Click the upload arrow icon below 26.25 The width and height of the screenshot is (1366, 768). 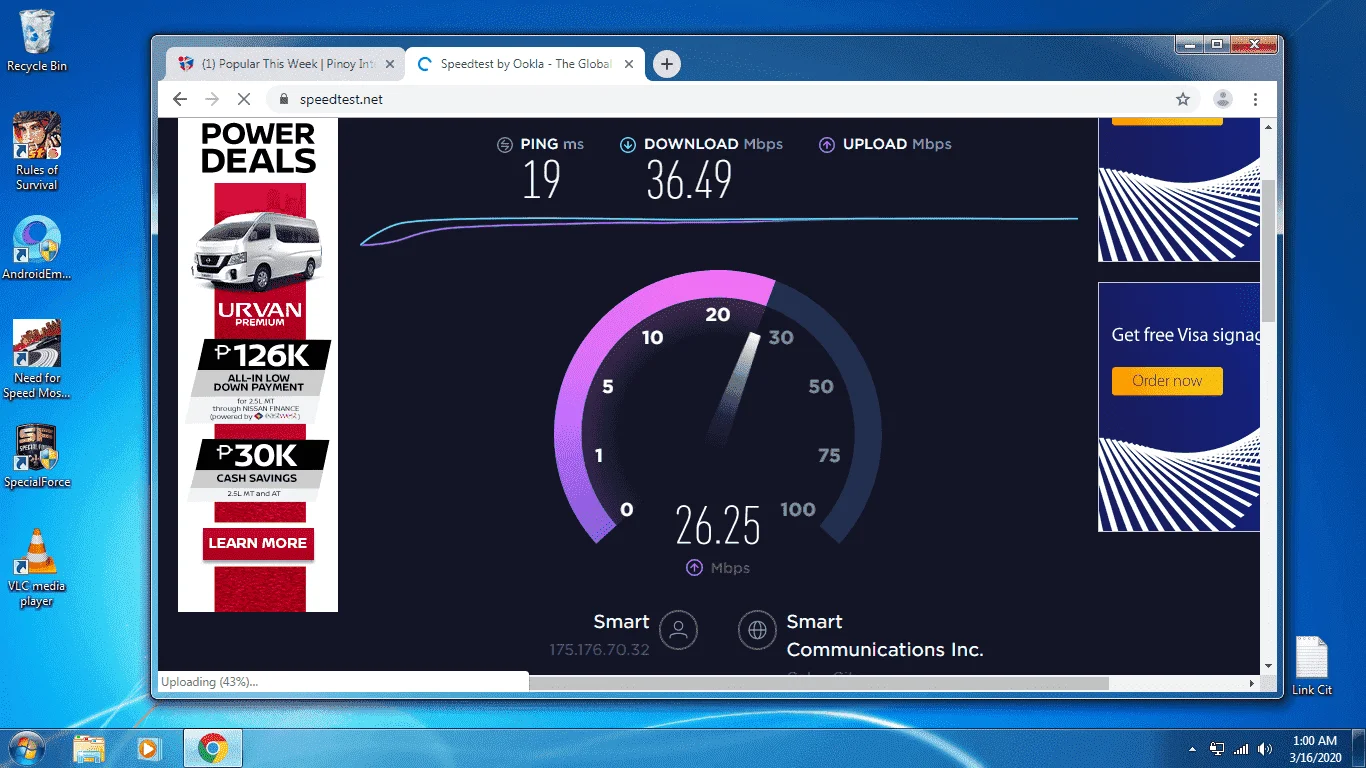[694, 568]
